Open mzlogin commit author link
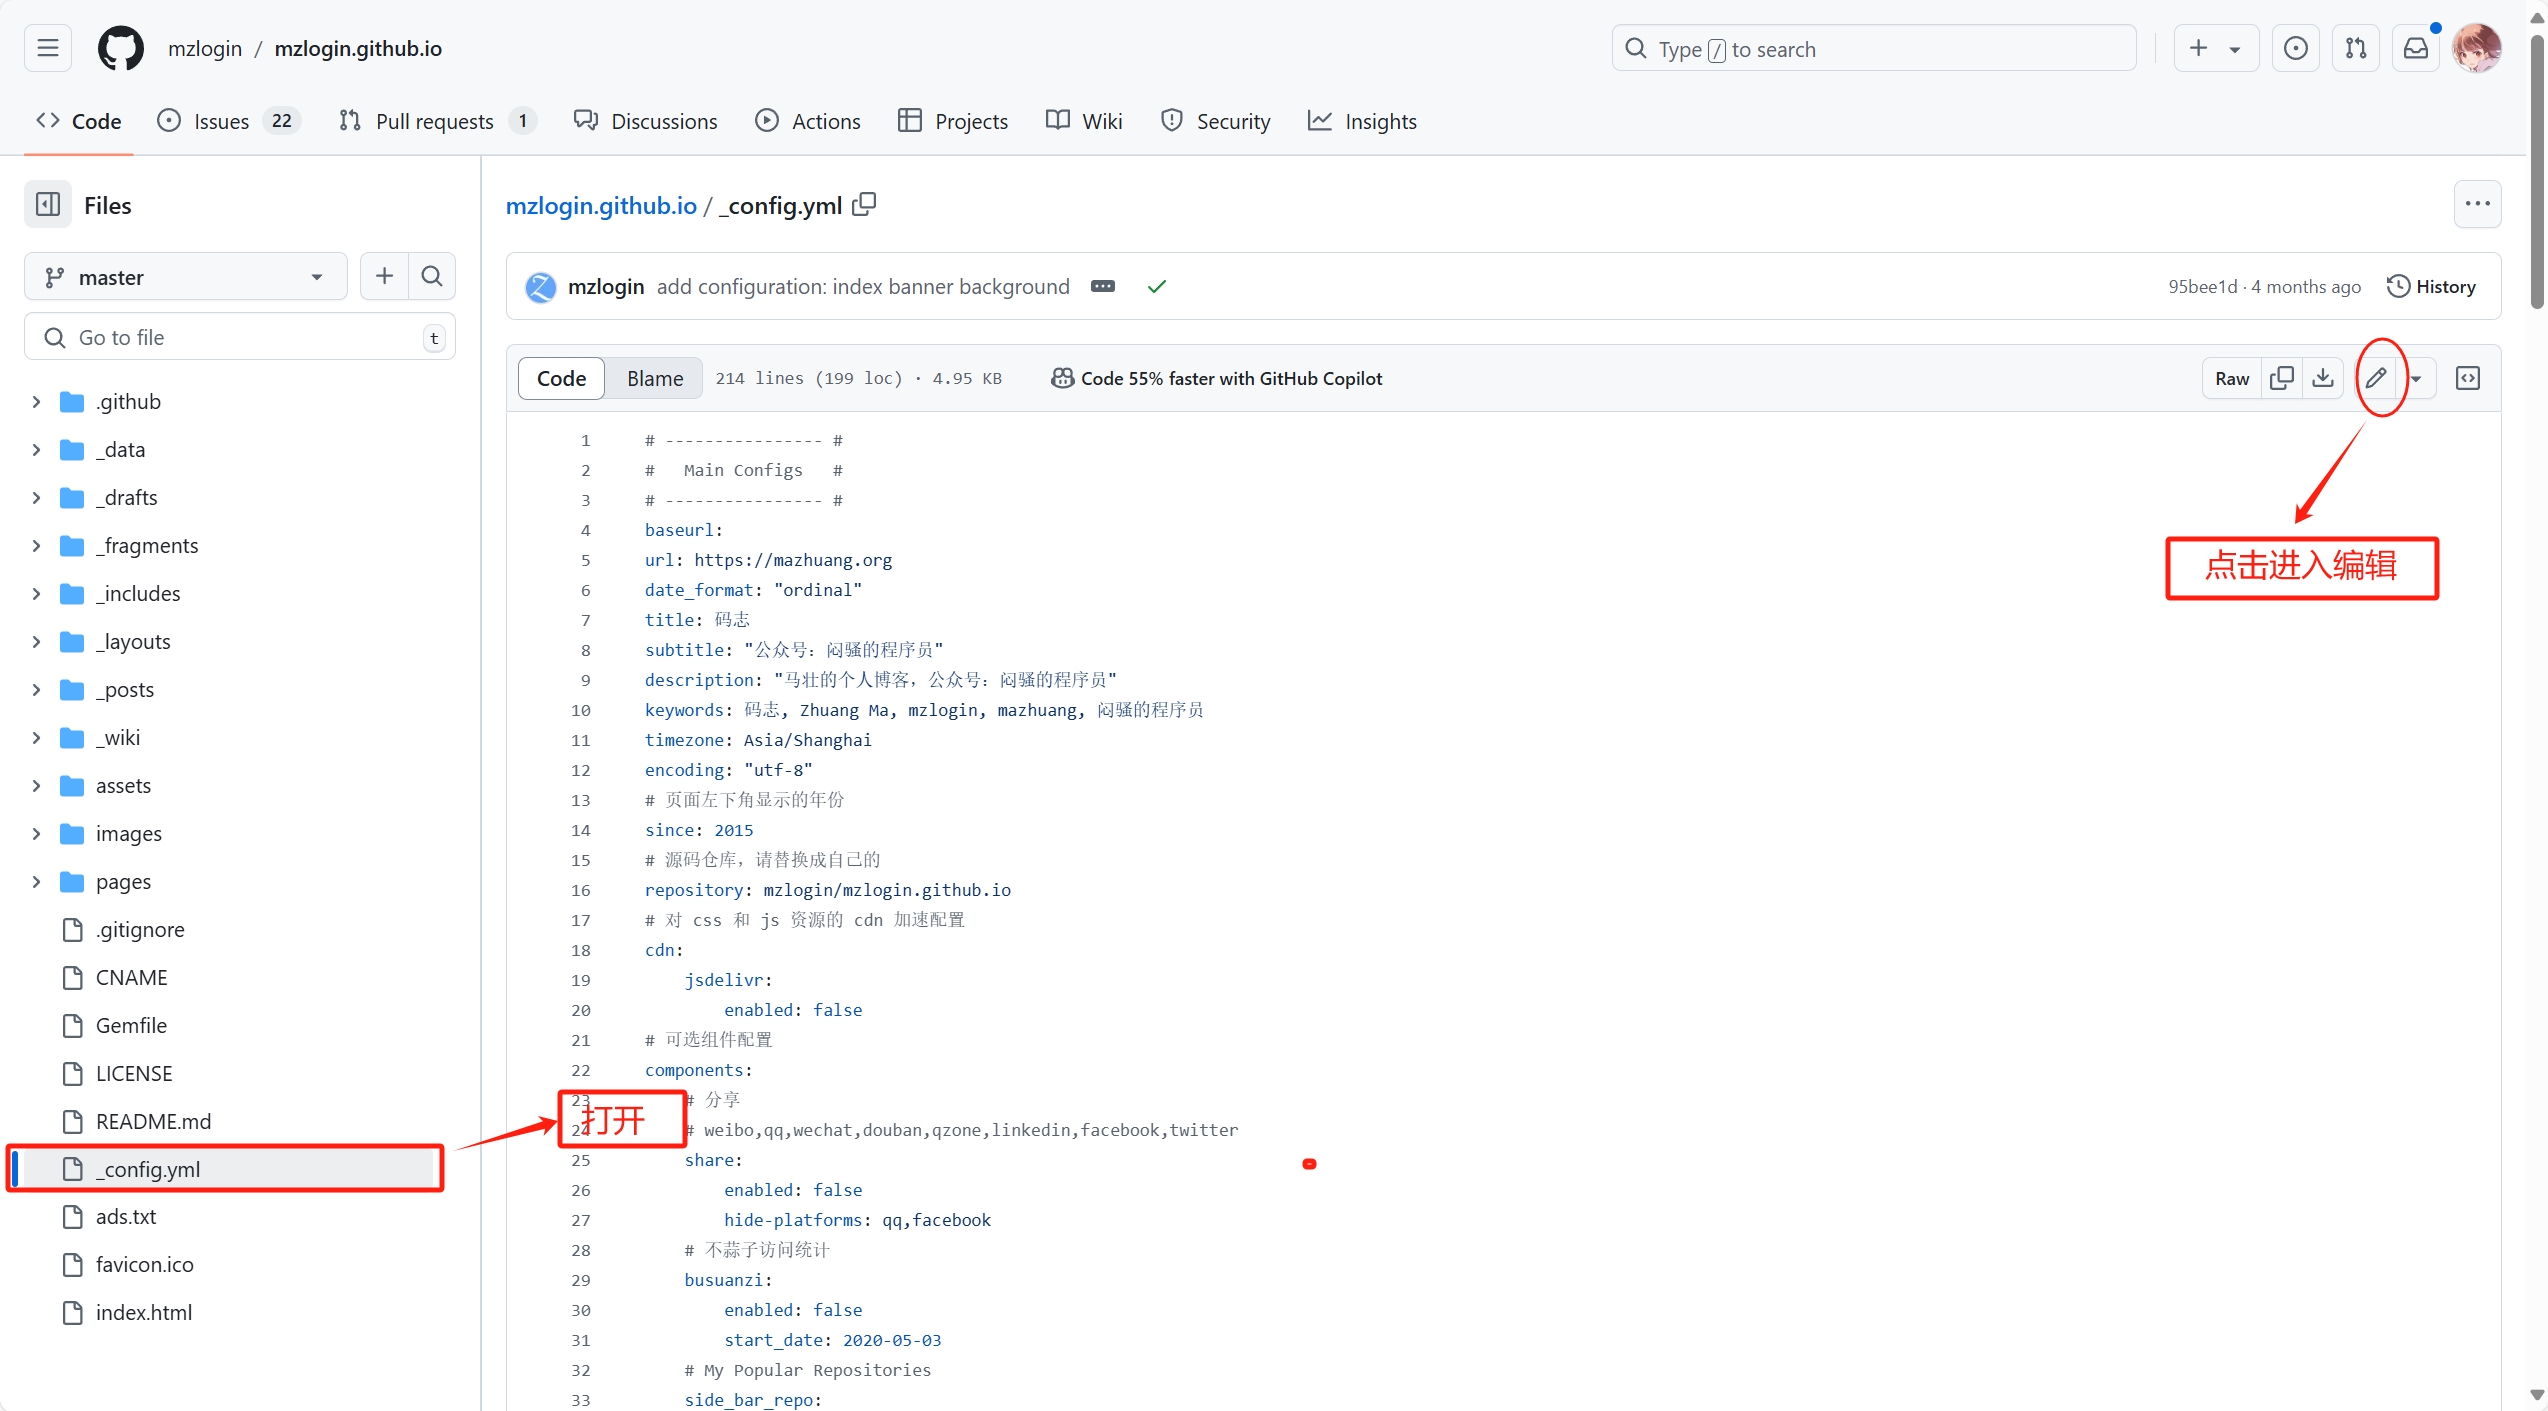The image size is (2548, 1411). 606,287
